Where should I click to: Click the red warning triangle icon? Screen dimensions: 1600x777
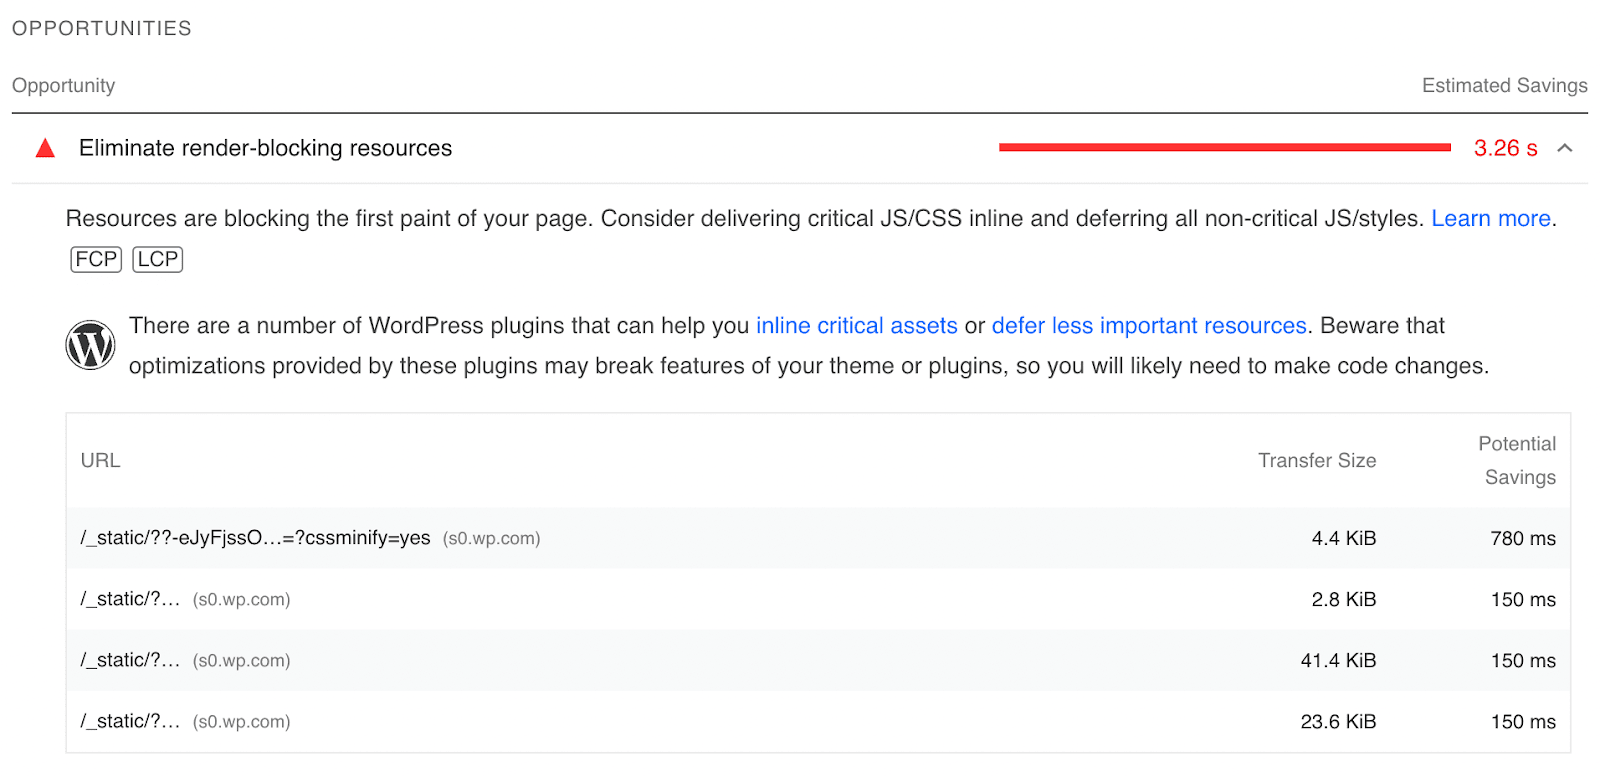(45, 149)
